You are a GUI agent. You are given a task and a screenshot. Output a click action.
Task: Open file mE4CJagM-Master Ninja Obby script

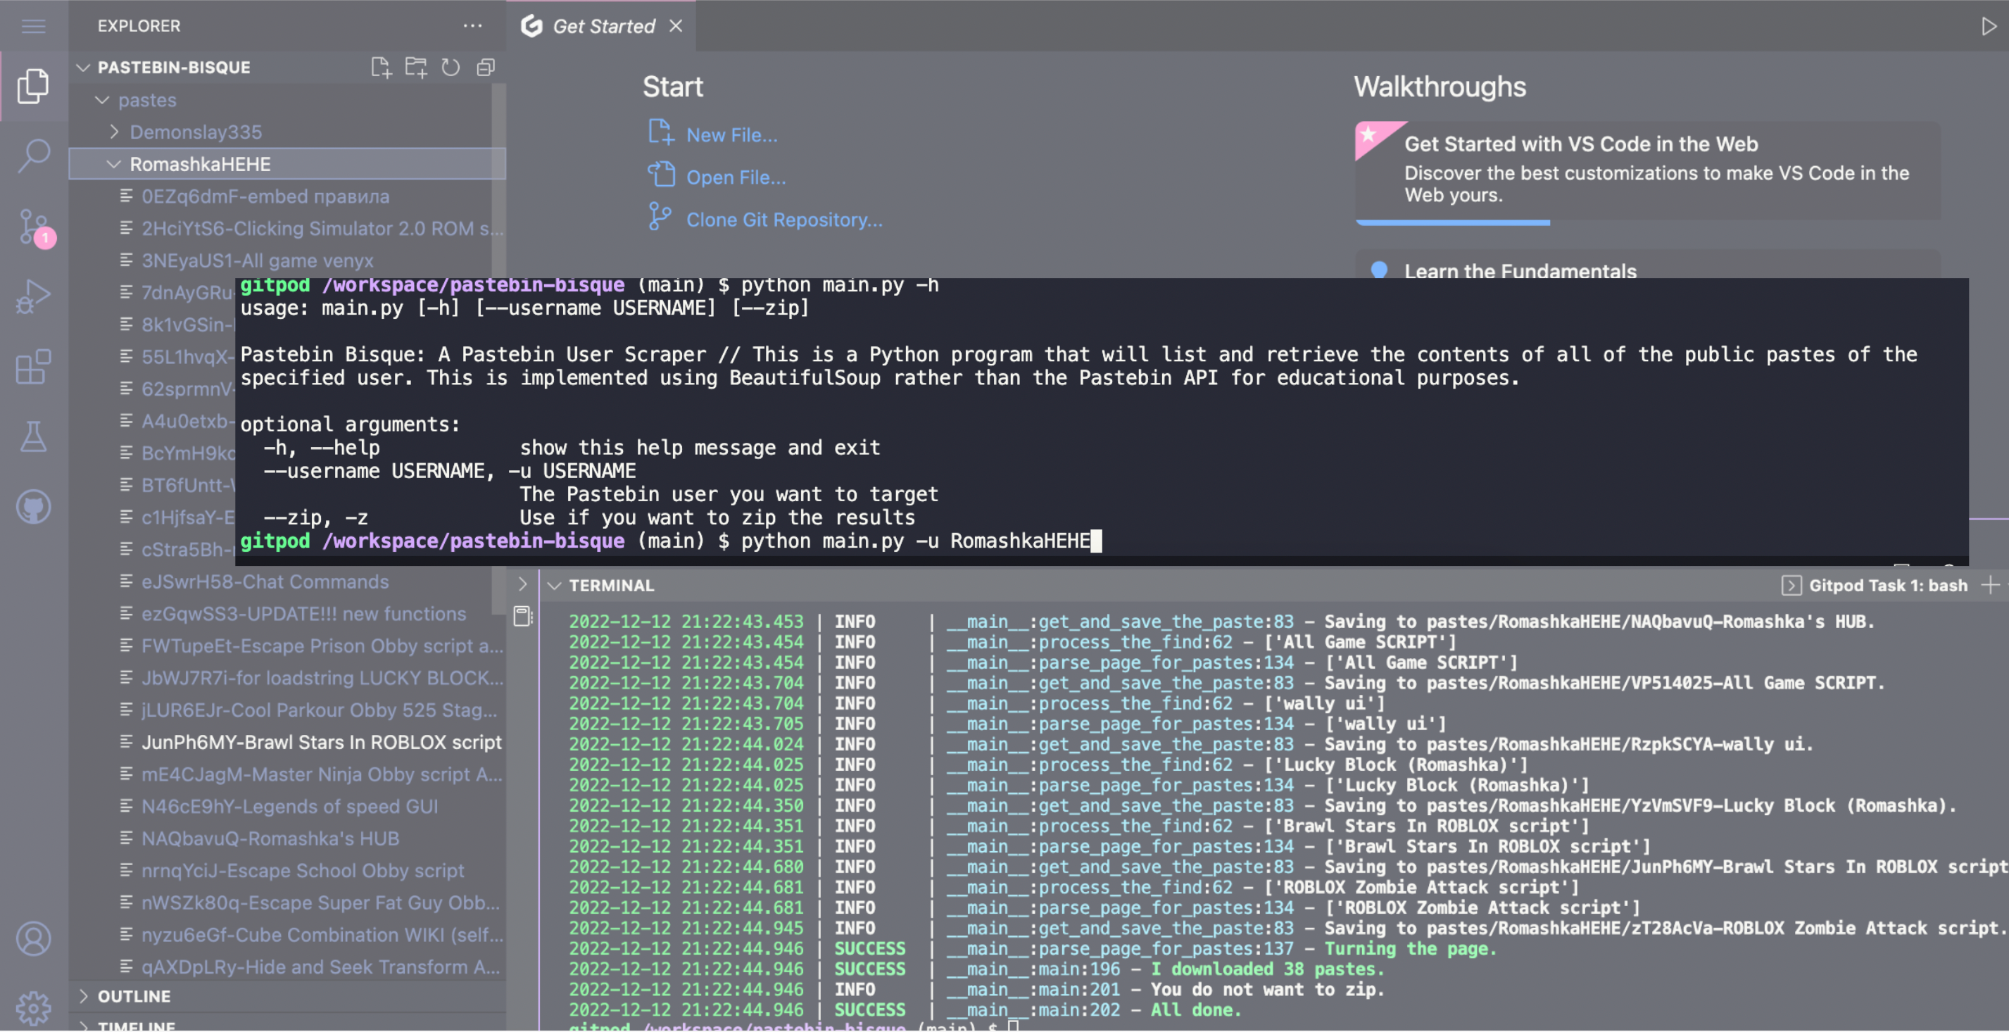pyautogui.click(x=322, y=774)
